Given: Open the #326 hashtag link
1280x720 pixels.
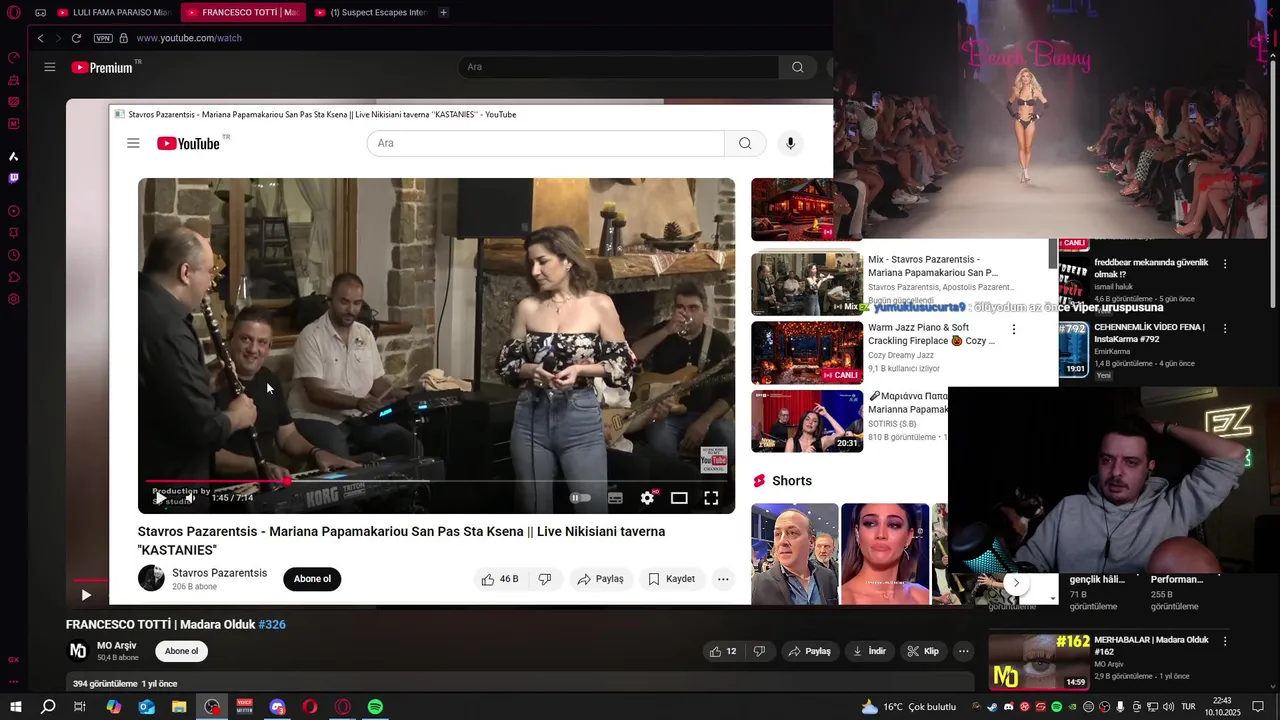Looking at the screenshot, I should [x=272, y=624].
